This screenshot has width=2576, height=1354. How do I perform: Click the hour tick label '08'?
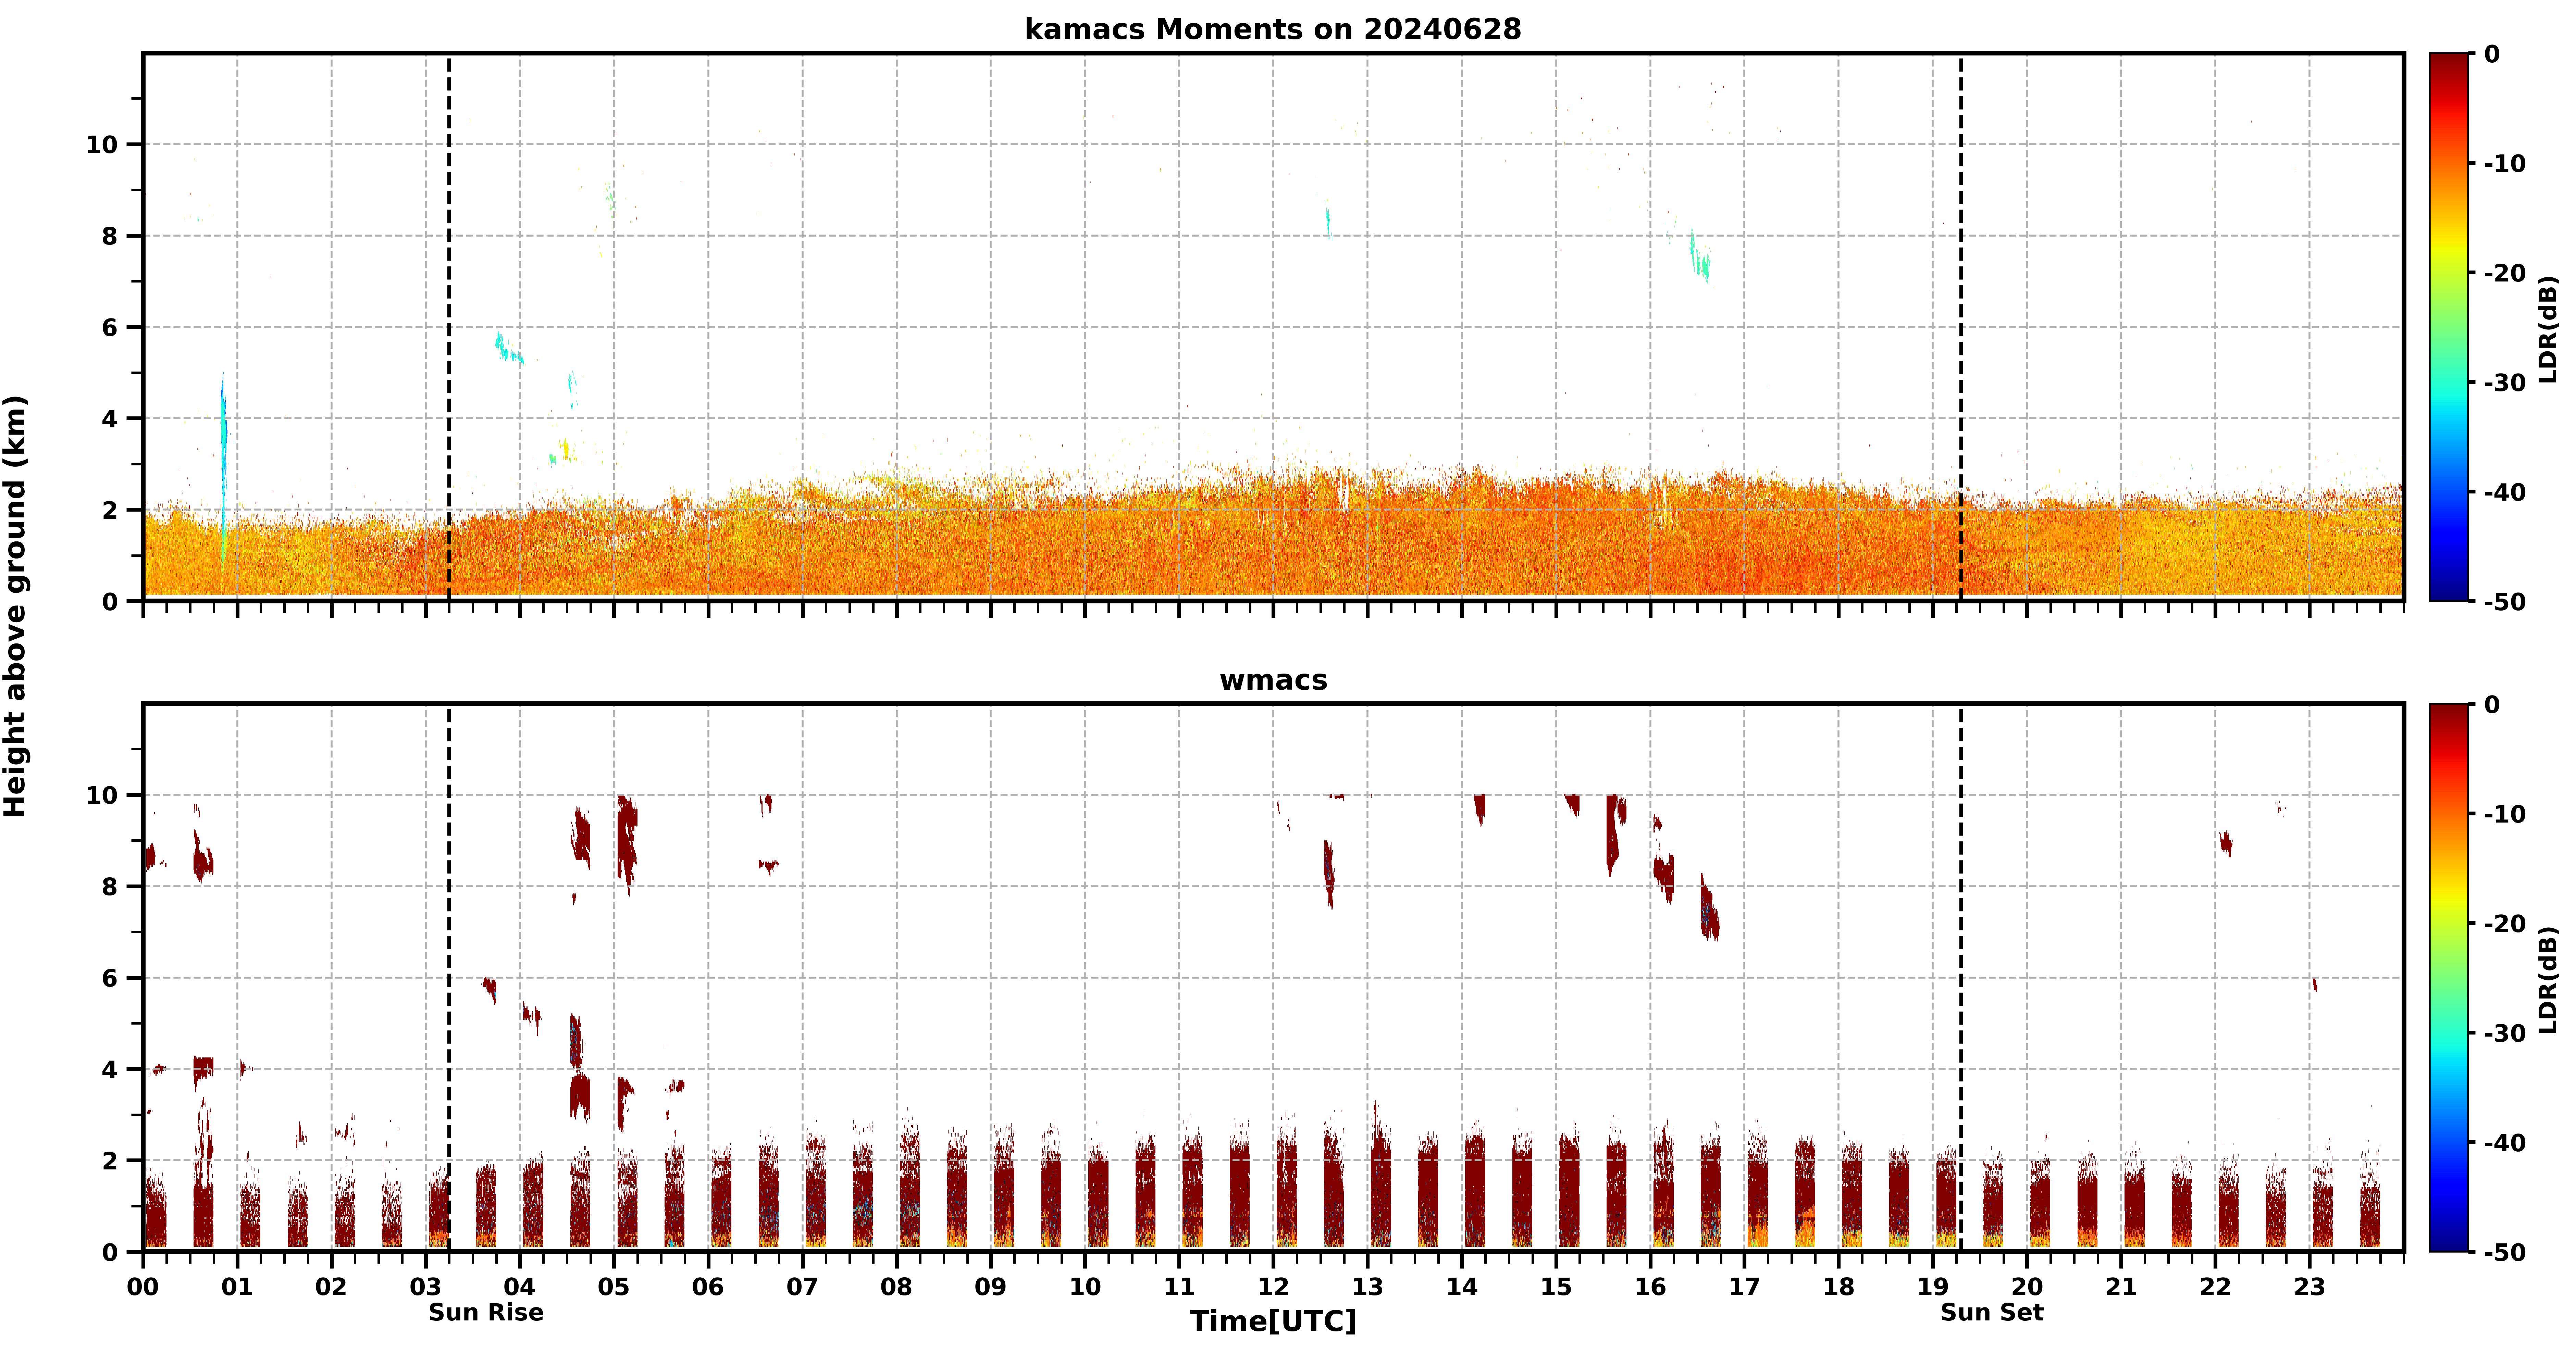pyautogui.click(x=896, y=1287)
